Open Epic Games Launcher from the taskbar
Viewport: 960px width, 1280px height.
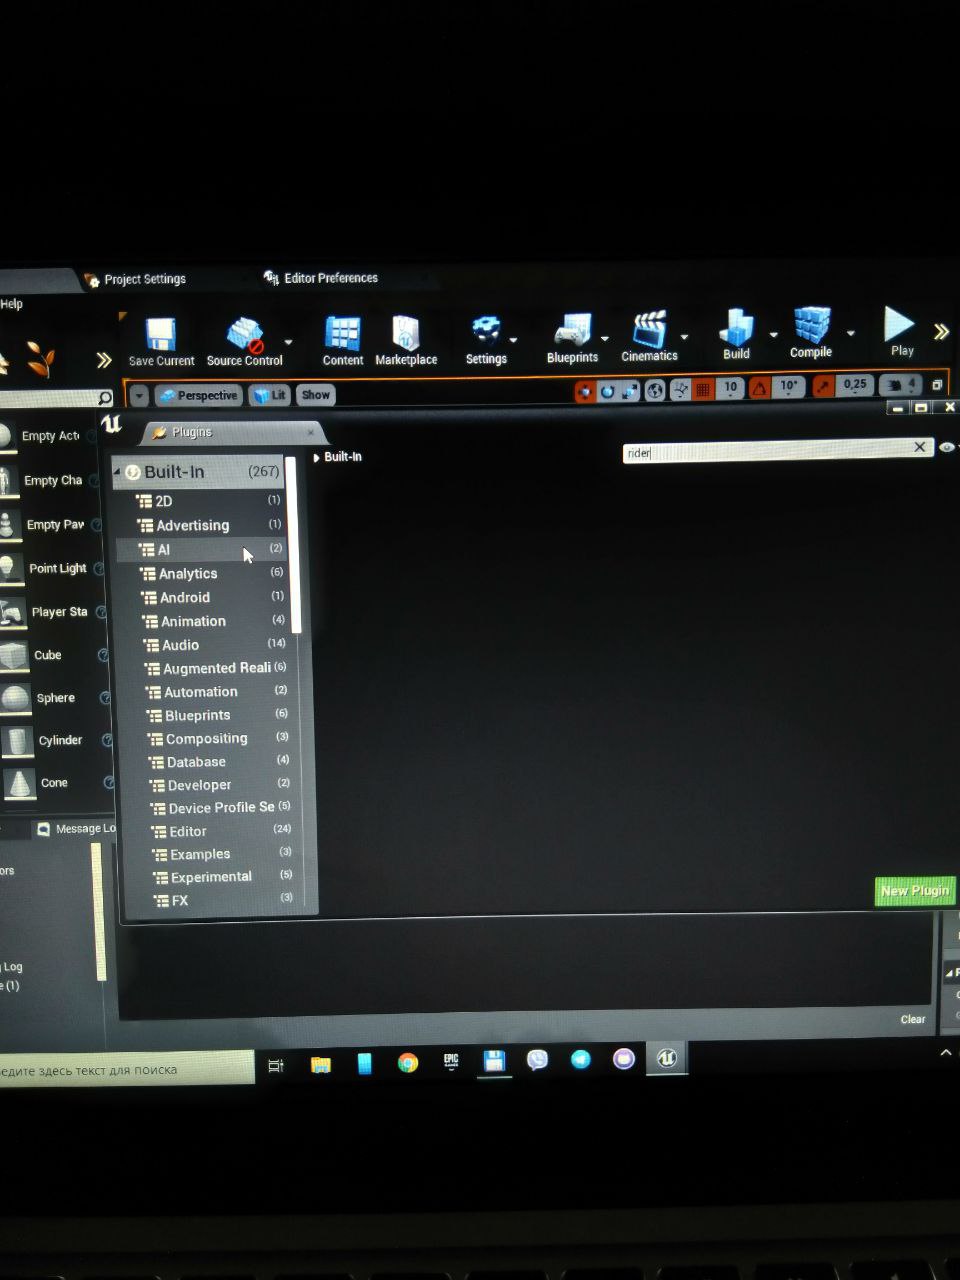[x=451, y=1061]
